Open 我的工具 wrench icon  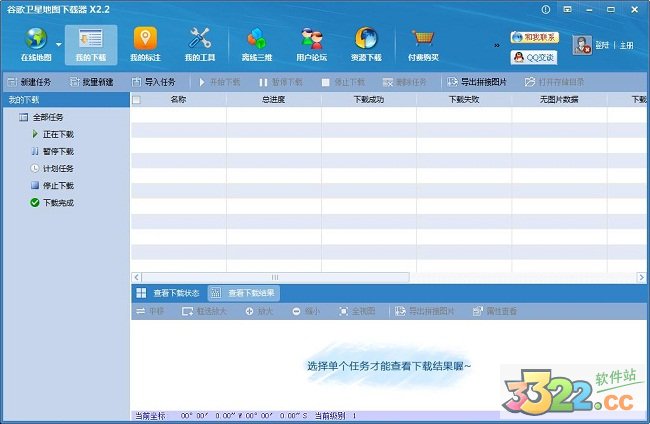(200, 44)
